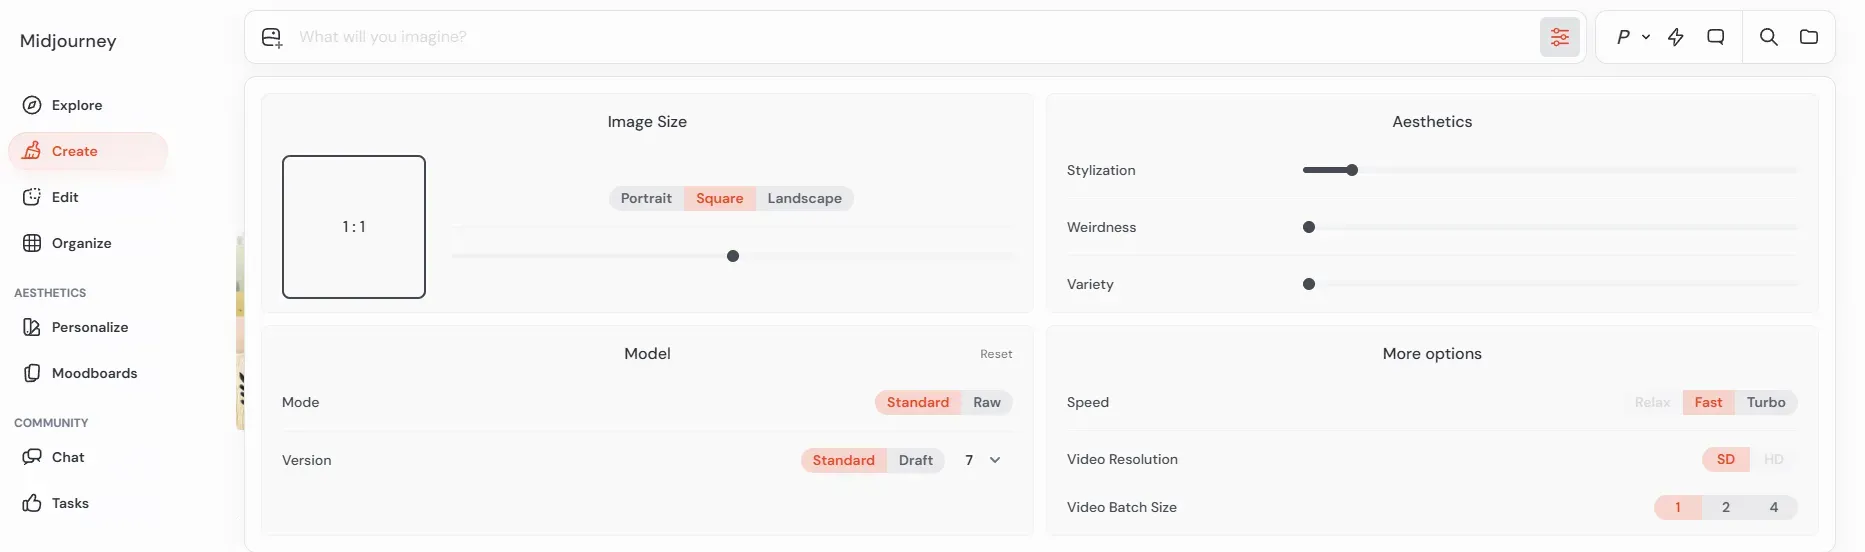This screenshot has height=552, width=1865.
Task: Open Moodboards in the sidebar
Action: (x=94, y=373)
